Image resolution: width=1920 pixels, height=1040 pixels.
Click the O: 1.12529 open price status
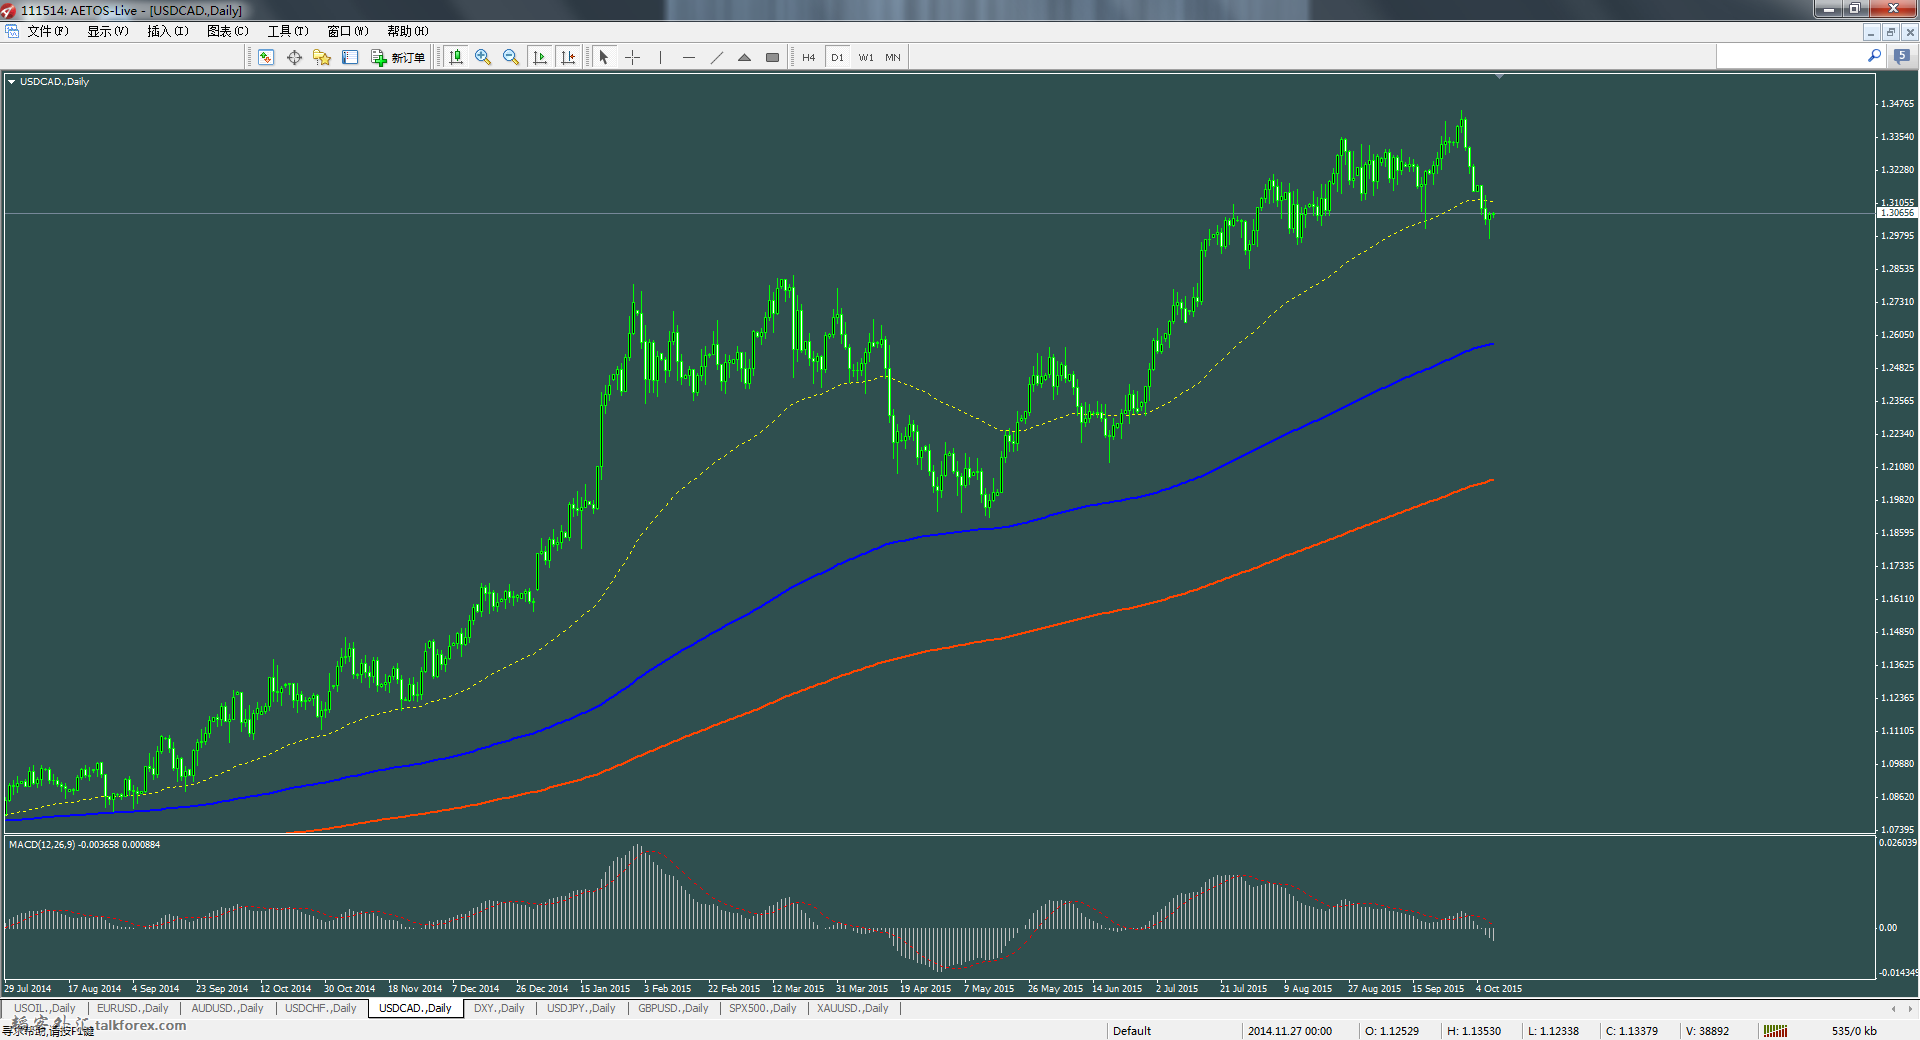point(1392,1031)
